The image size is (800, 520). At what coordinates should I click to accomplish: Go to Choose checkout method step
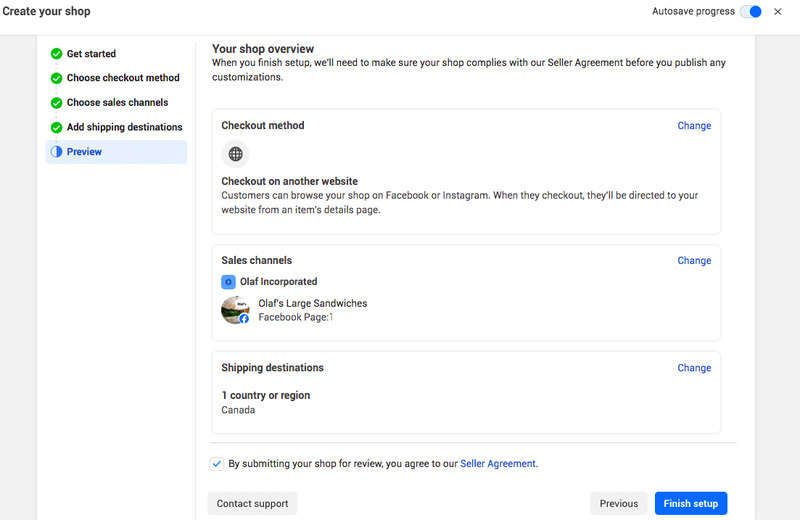point(123,78)
